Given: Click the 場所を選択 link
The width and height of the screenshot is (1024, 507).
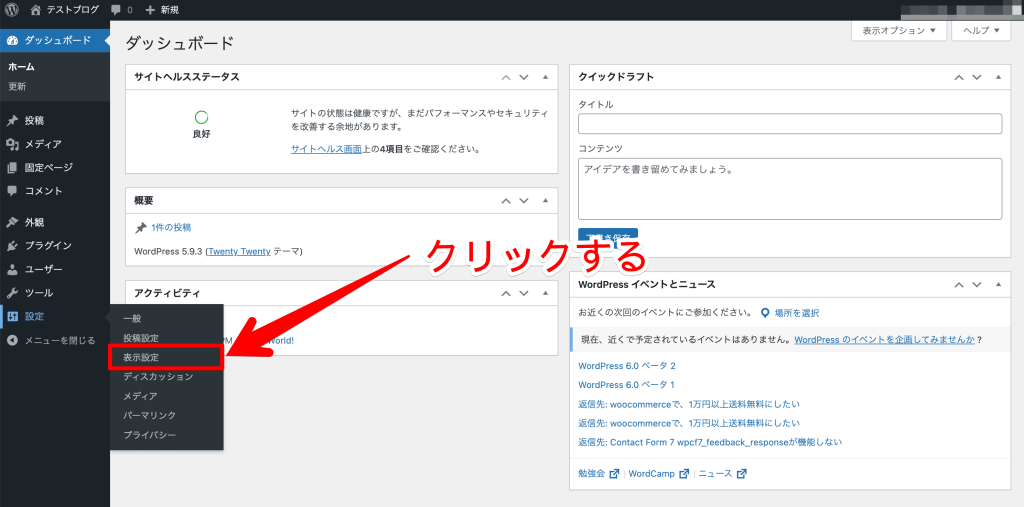Looking at the screenshot, I should [797, 313].
